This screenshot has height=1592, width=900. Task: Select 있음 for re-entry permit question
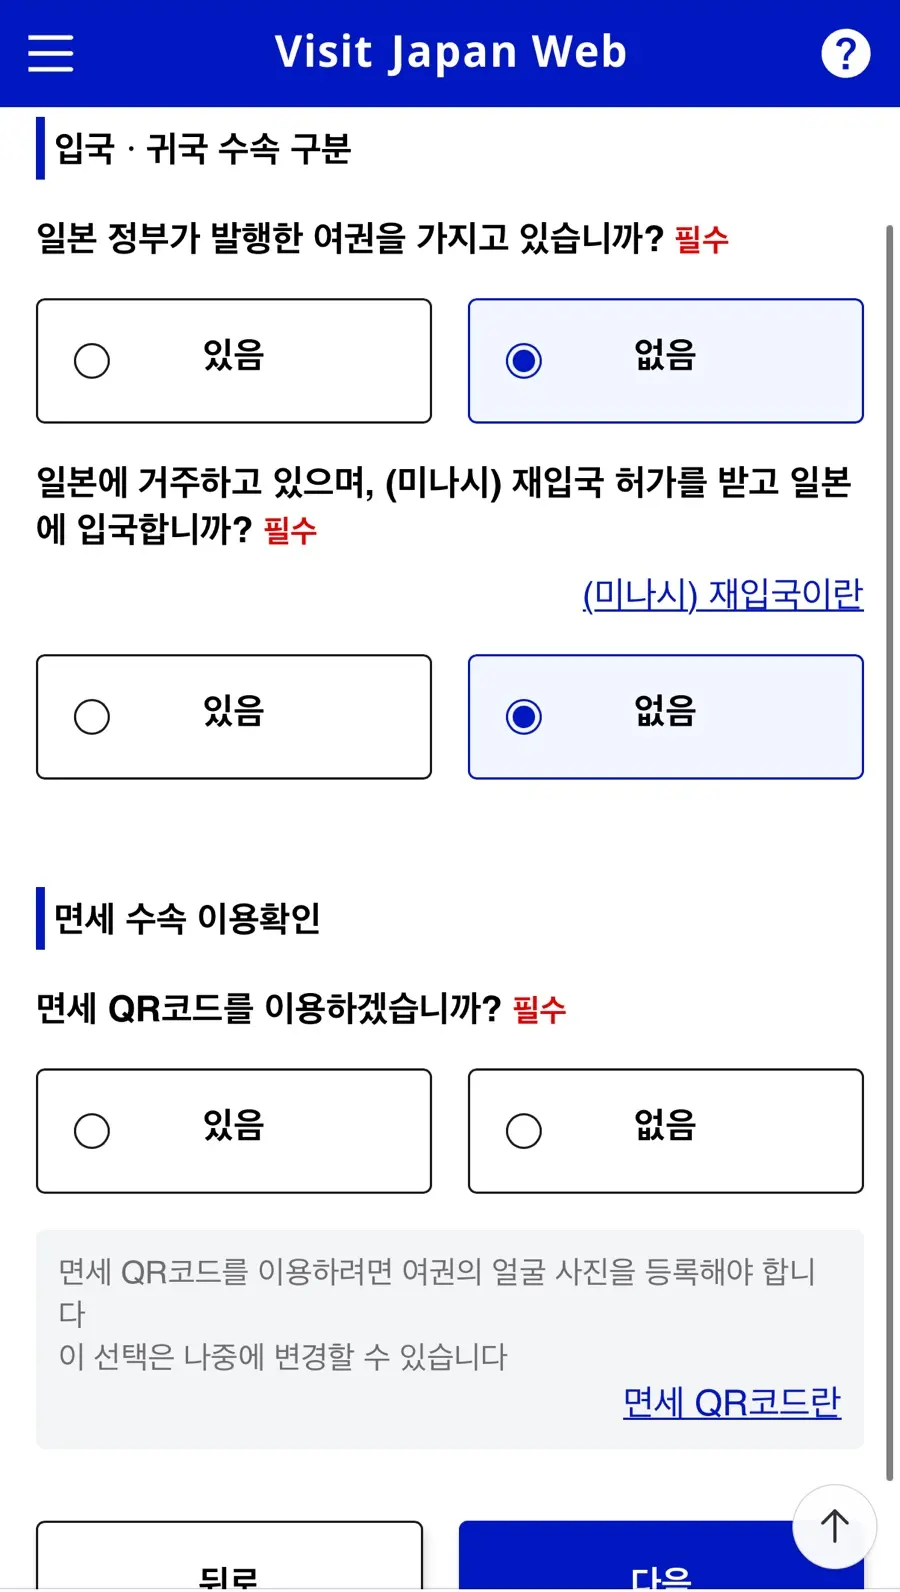point(234,717)
